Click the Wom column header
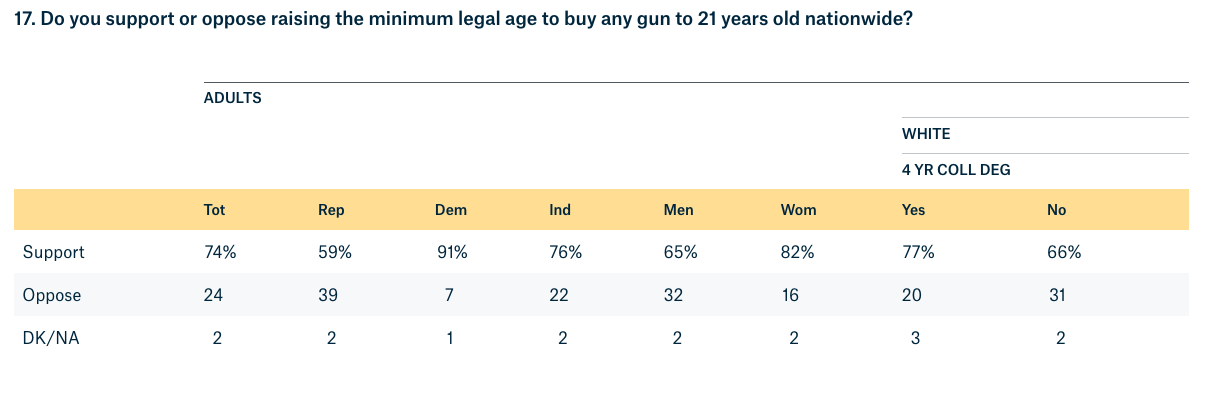1210x406 pixels. pyautogui.click(x=798, y=210)
